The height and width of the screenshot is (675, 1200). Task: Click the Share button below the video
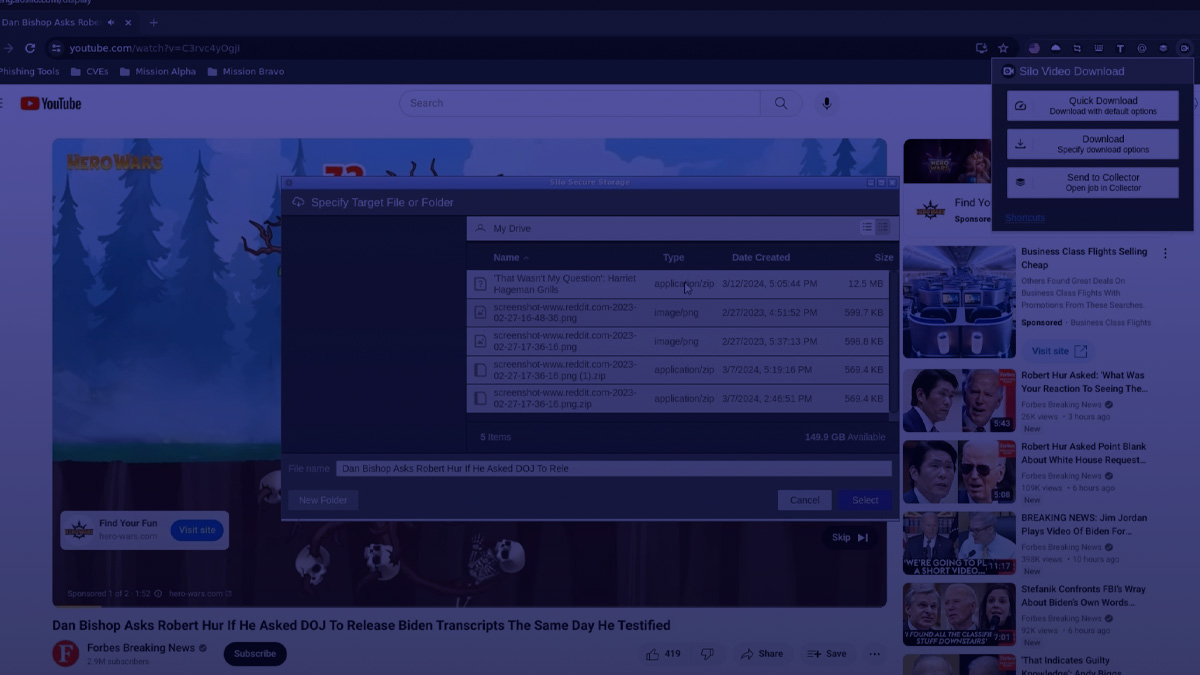(761, 654)
